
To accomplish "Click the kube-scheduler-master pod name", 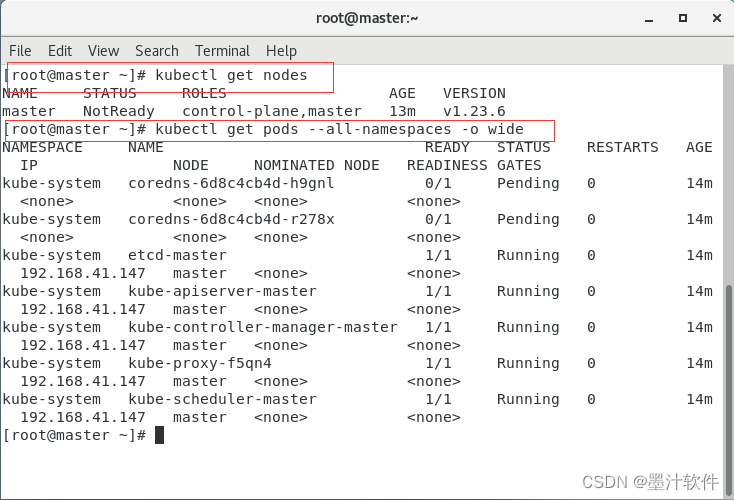I will pos(222,399).
